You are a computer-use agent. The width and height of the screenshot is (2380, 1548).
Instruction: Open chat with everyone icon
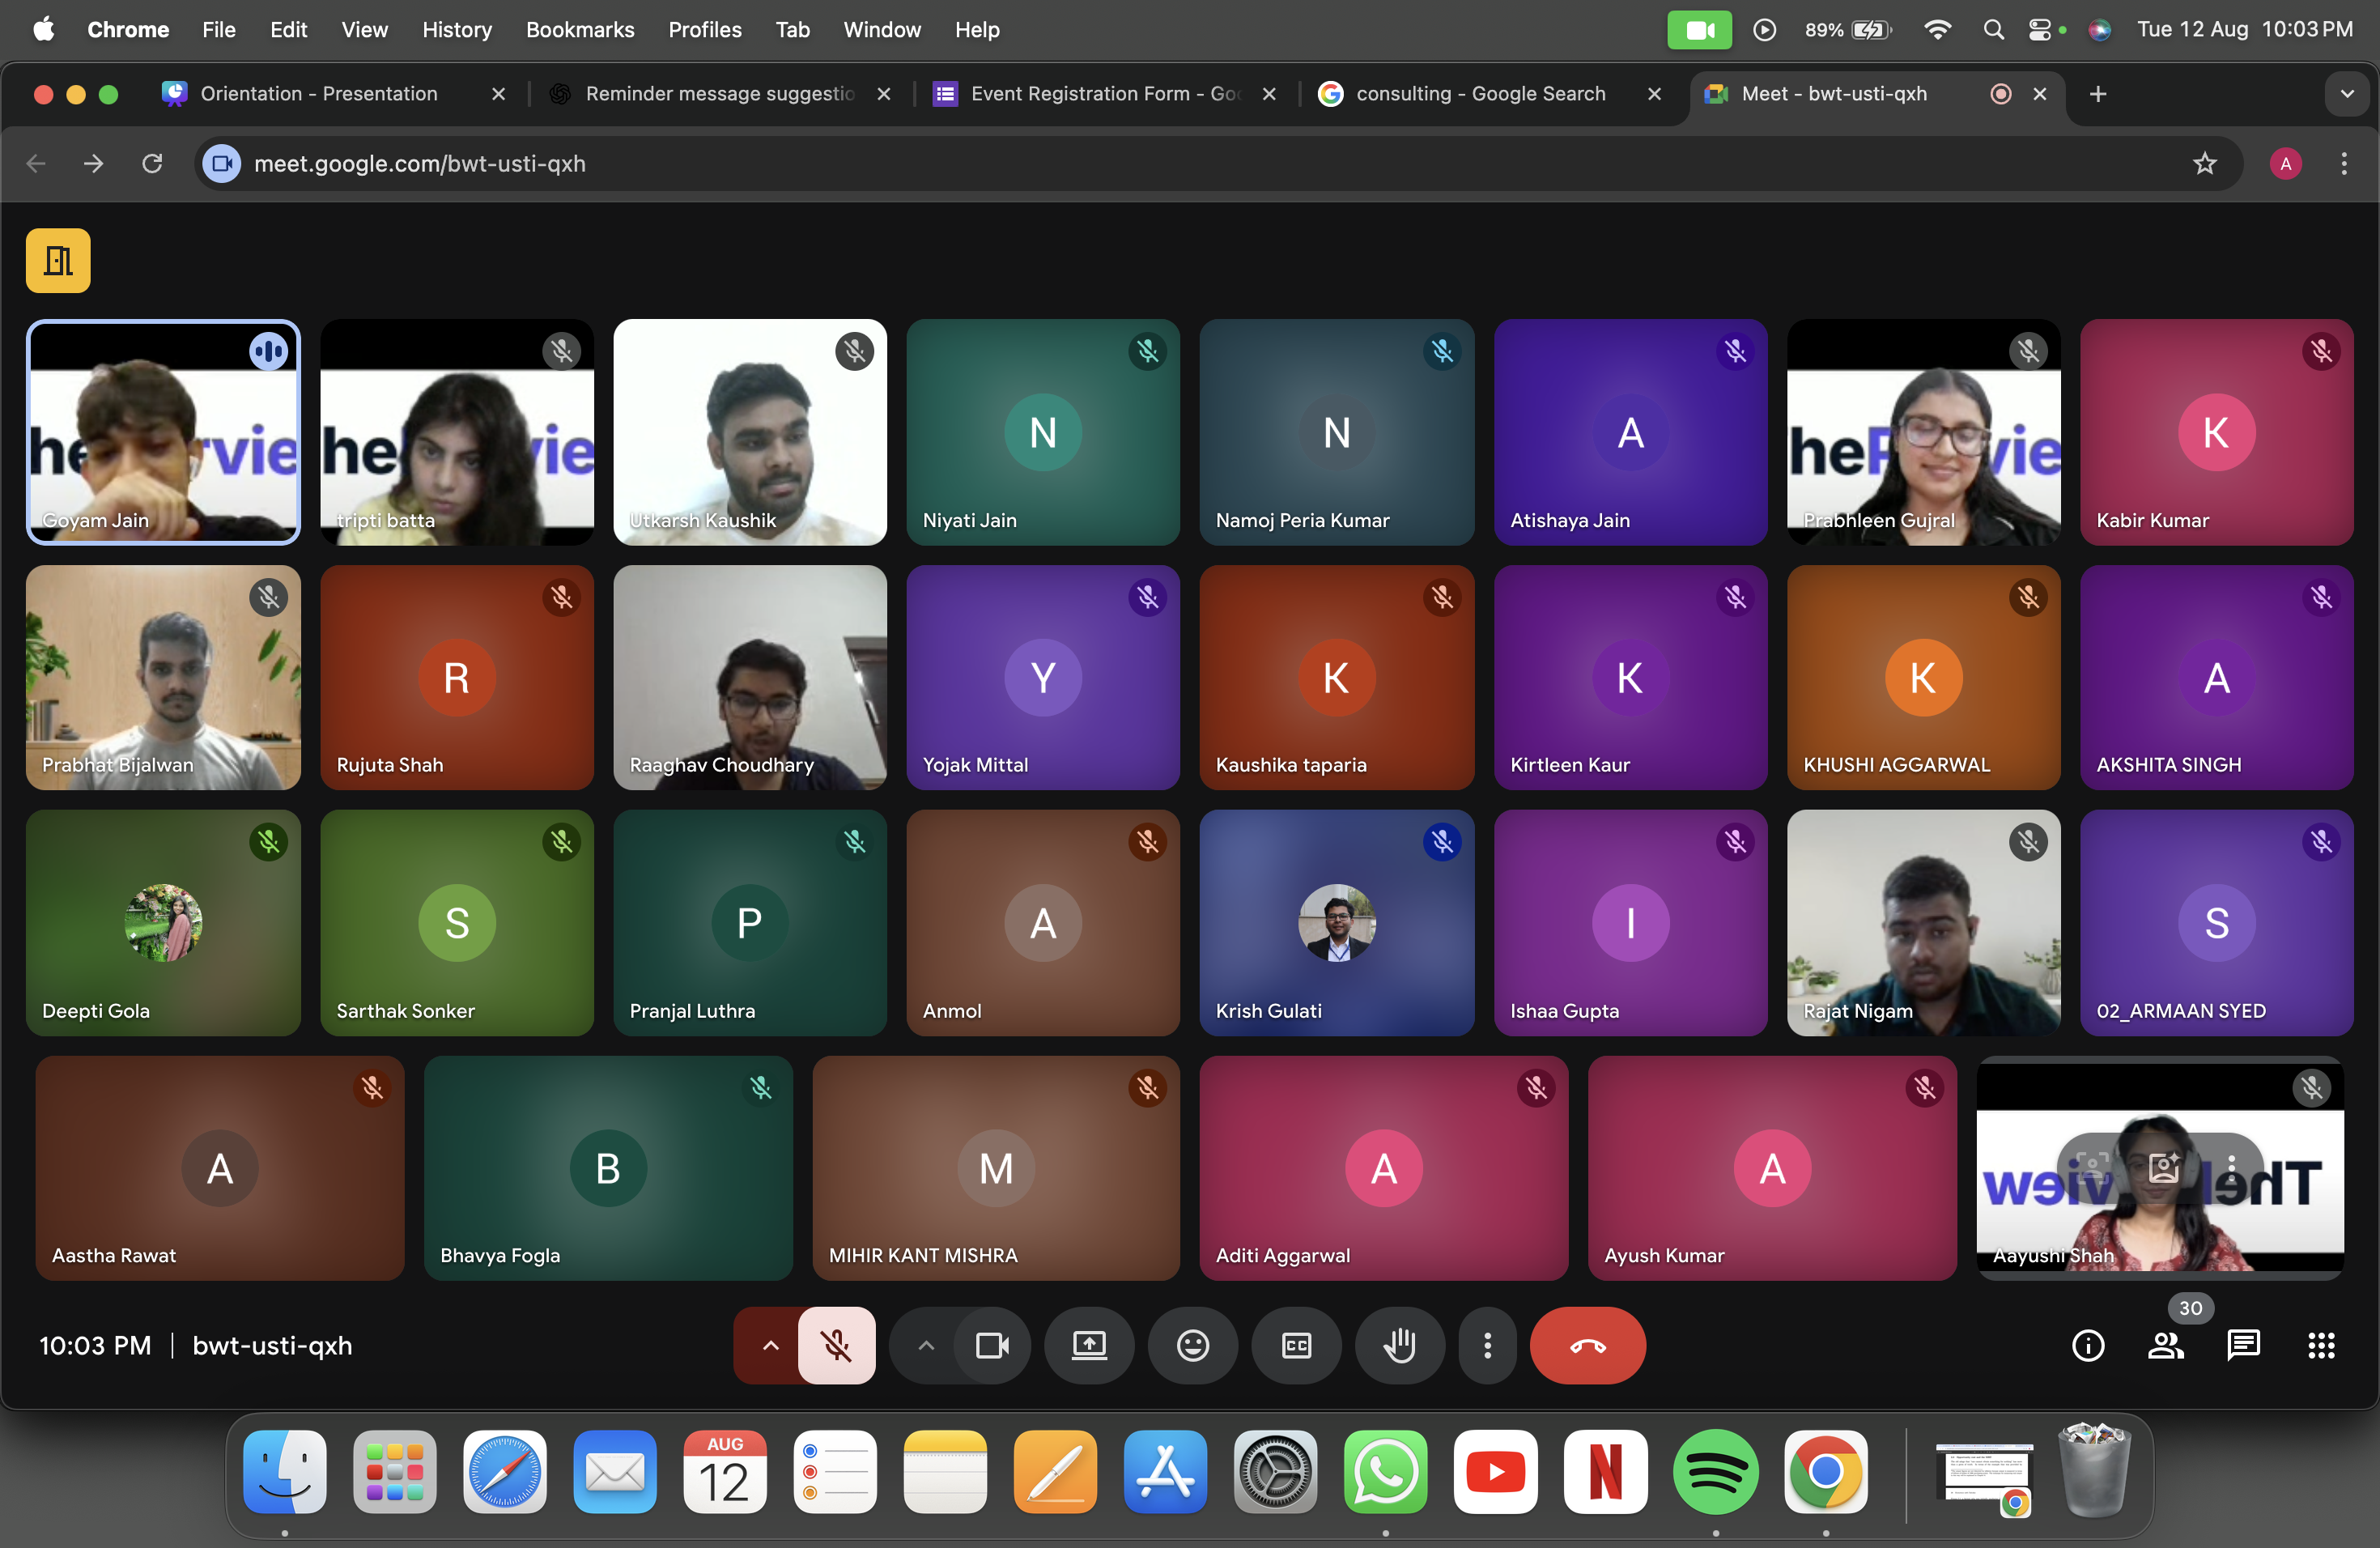click(x=2243, y=1346)
